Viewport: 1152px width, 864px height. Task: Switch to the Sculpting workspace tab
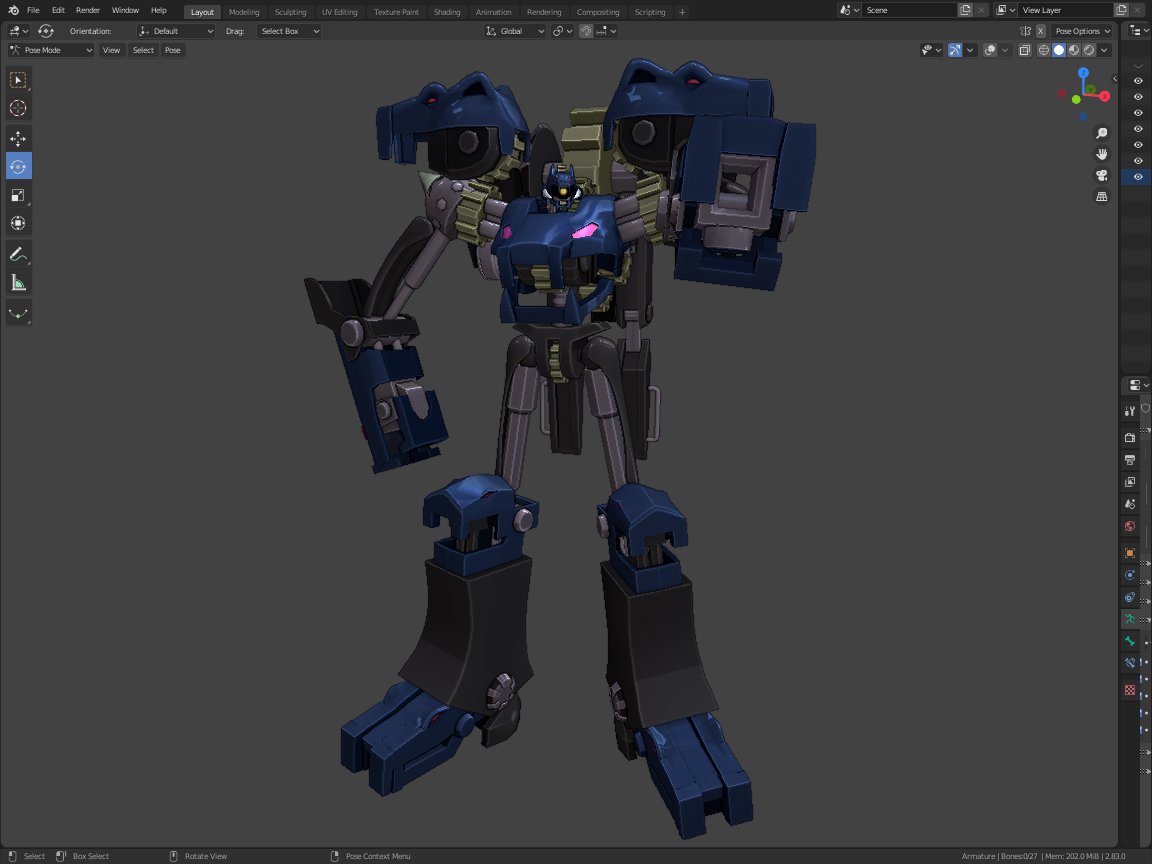coord(290,12)
